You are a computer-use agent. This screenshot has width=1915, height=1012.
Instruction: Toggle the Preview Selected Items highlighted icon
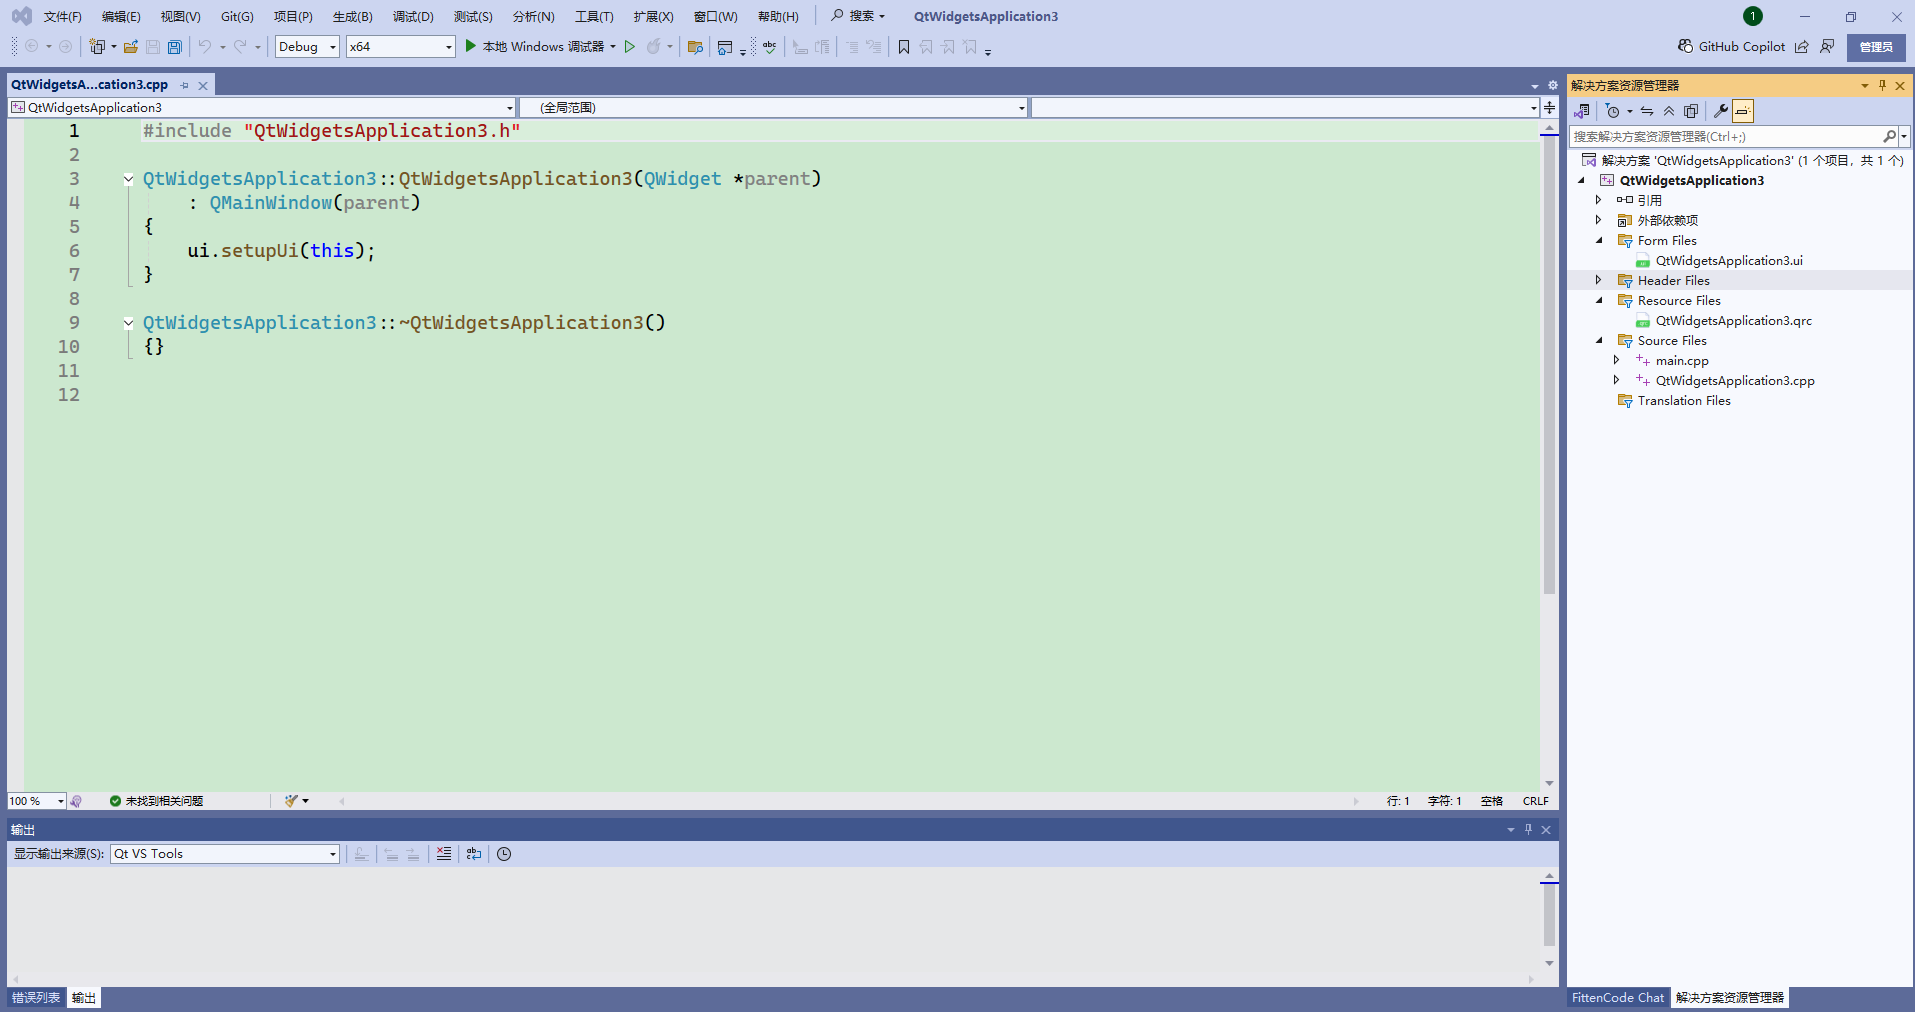click(x=1743, y=111)
